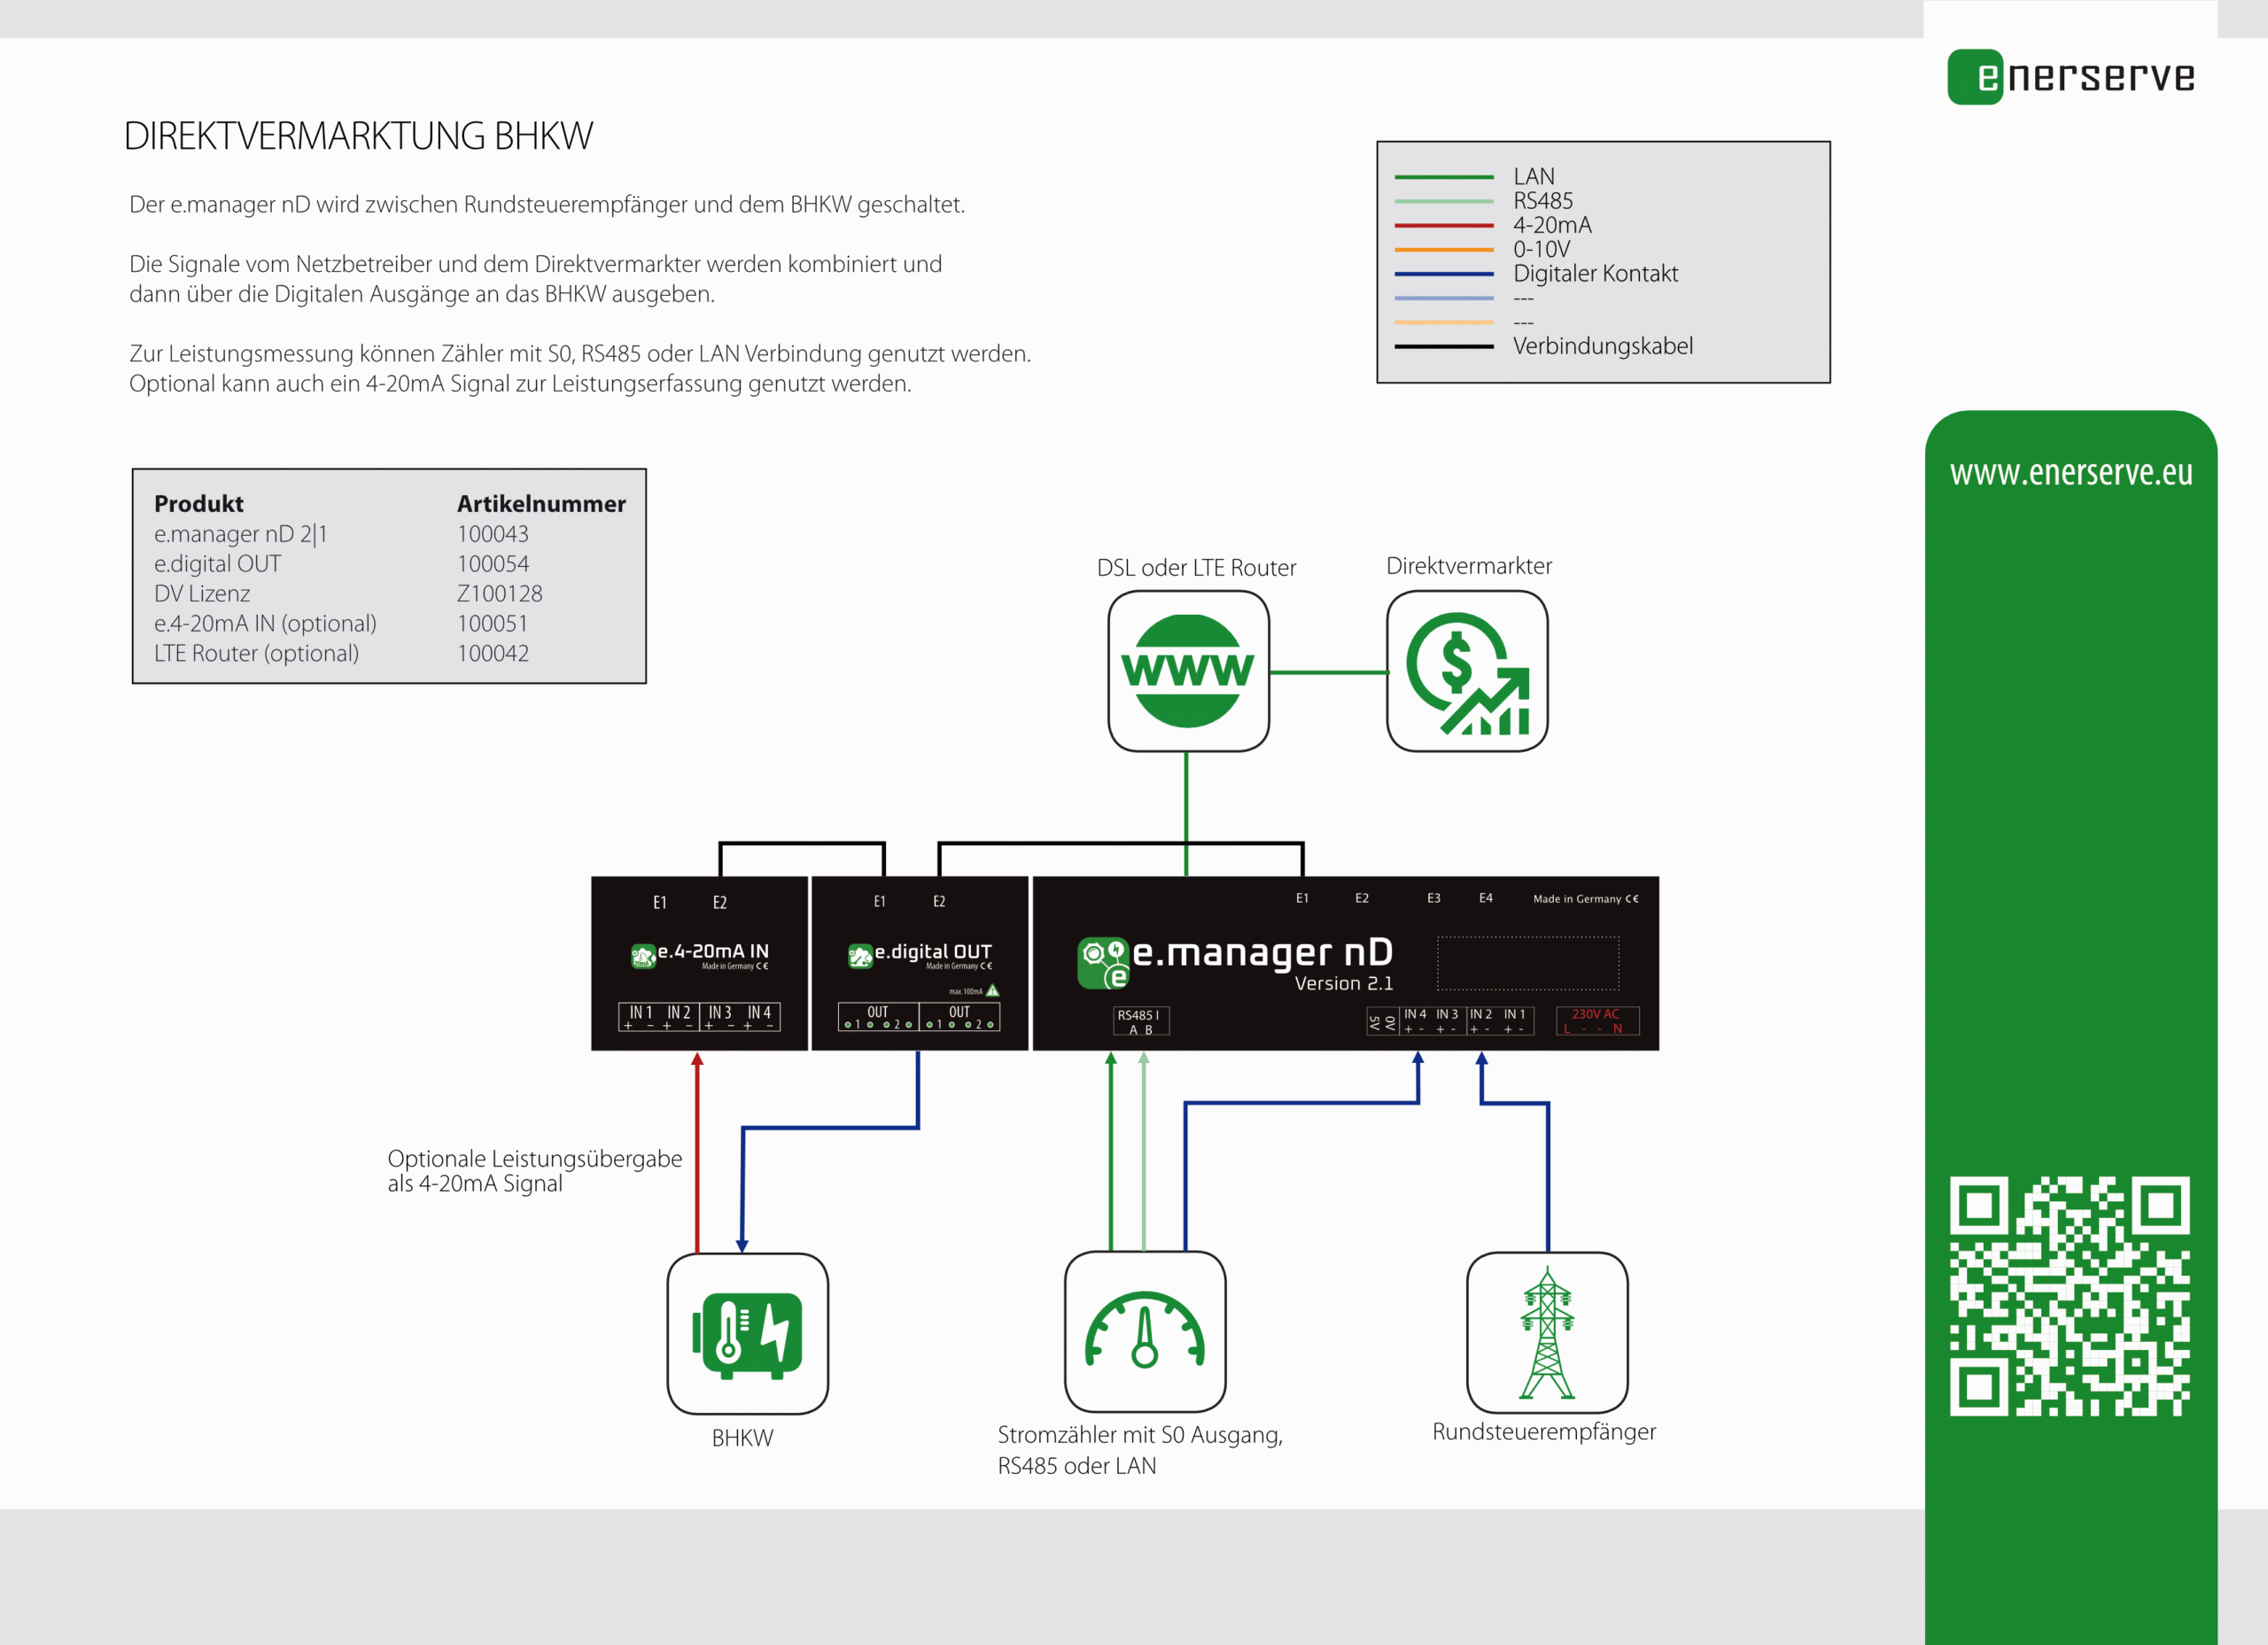The height and width of the screenshot is (1645, 2268).
Task: Select the BHKW generator icon
Action: [x=748, y=1334]
